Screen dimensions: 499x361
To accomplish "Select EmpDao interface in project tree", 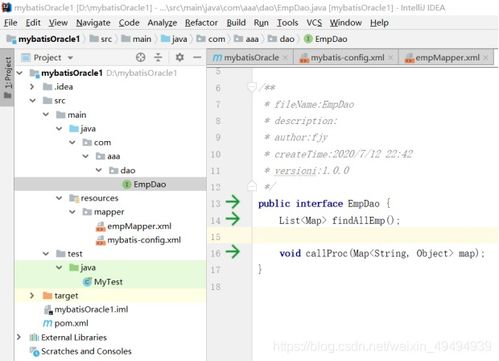I will click(x=110, y=184).
